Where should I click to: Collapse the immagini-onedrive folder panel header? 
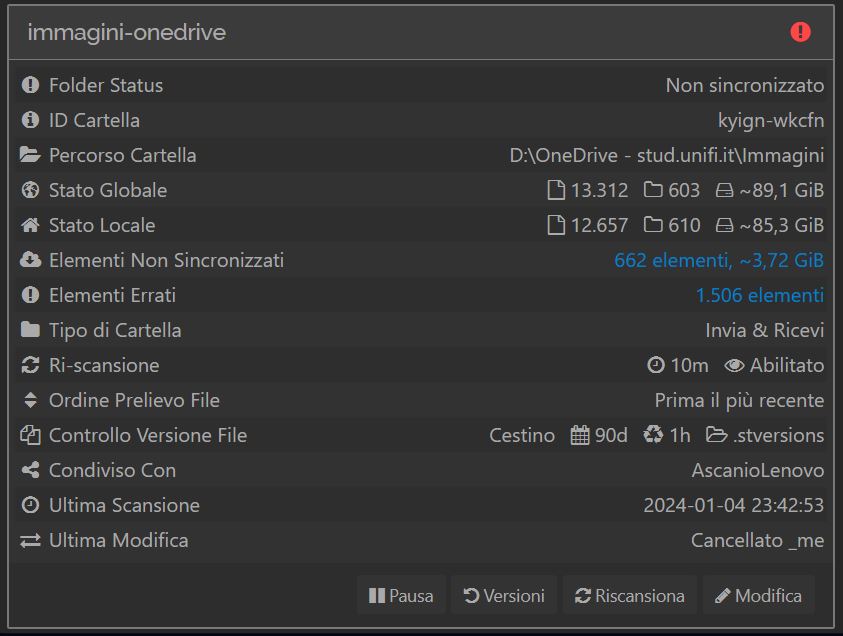pyautogui.click(x=421, y=32)
